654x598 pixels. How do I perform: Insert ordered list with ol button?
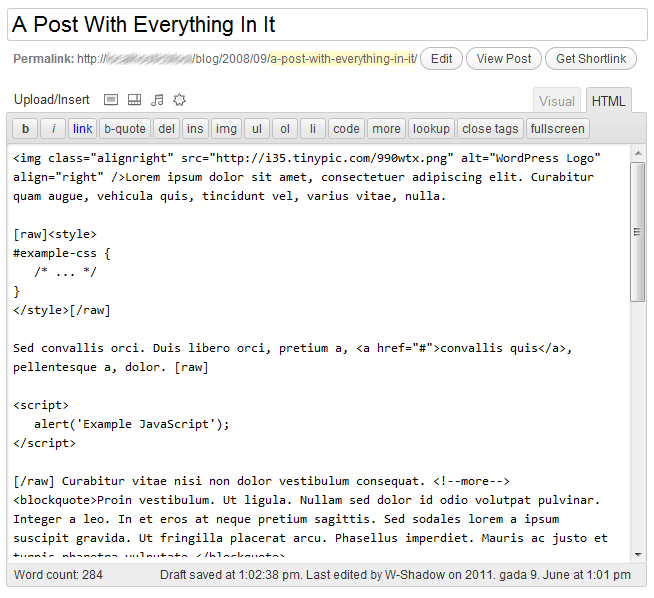[x=285, y=128]
